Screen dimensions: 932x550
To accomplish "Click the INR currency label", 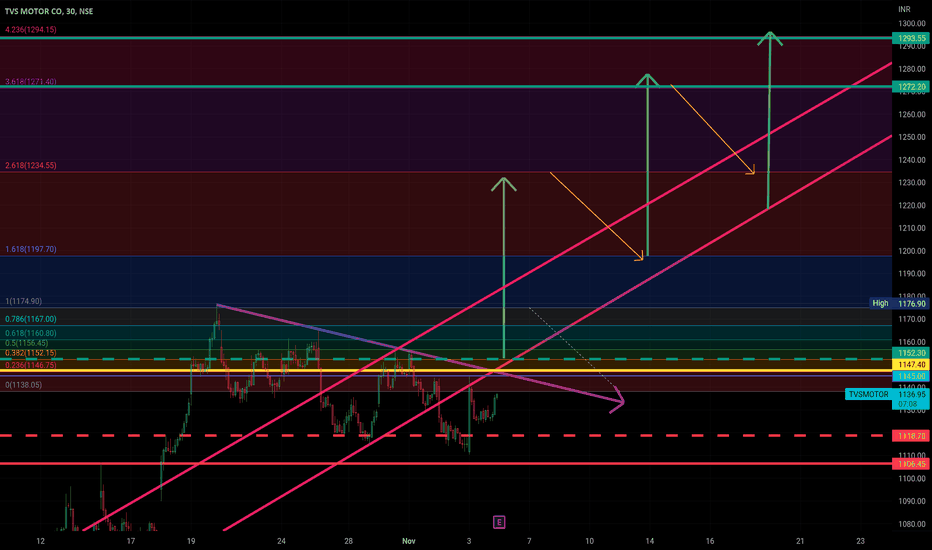I will (x=904, y=10).
